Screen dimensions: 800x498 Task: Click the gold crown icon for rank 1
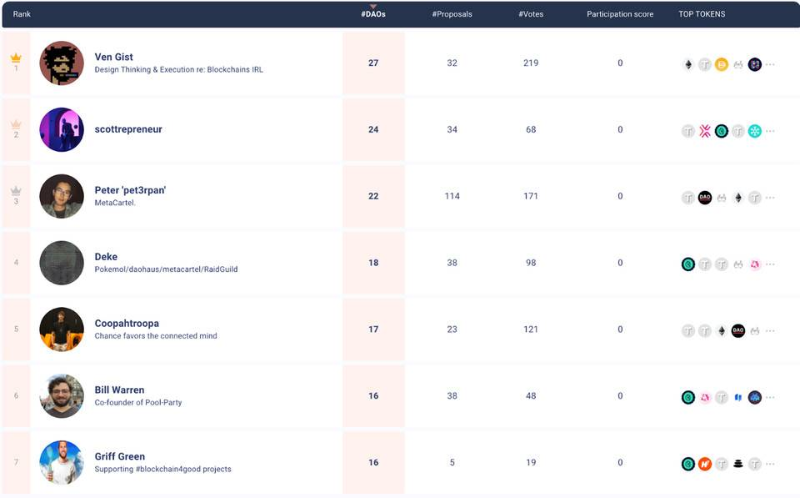pyautogui.click(x=15, y=58)
